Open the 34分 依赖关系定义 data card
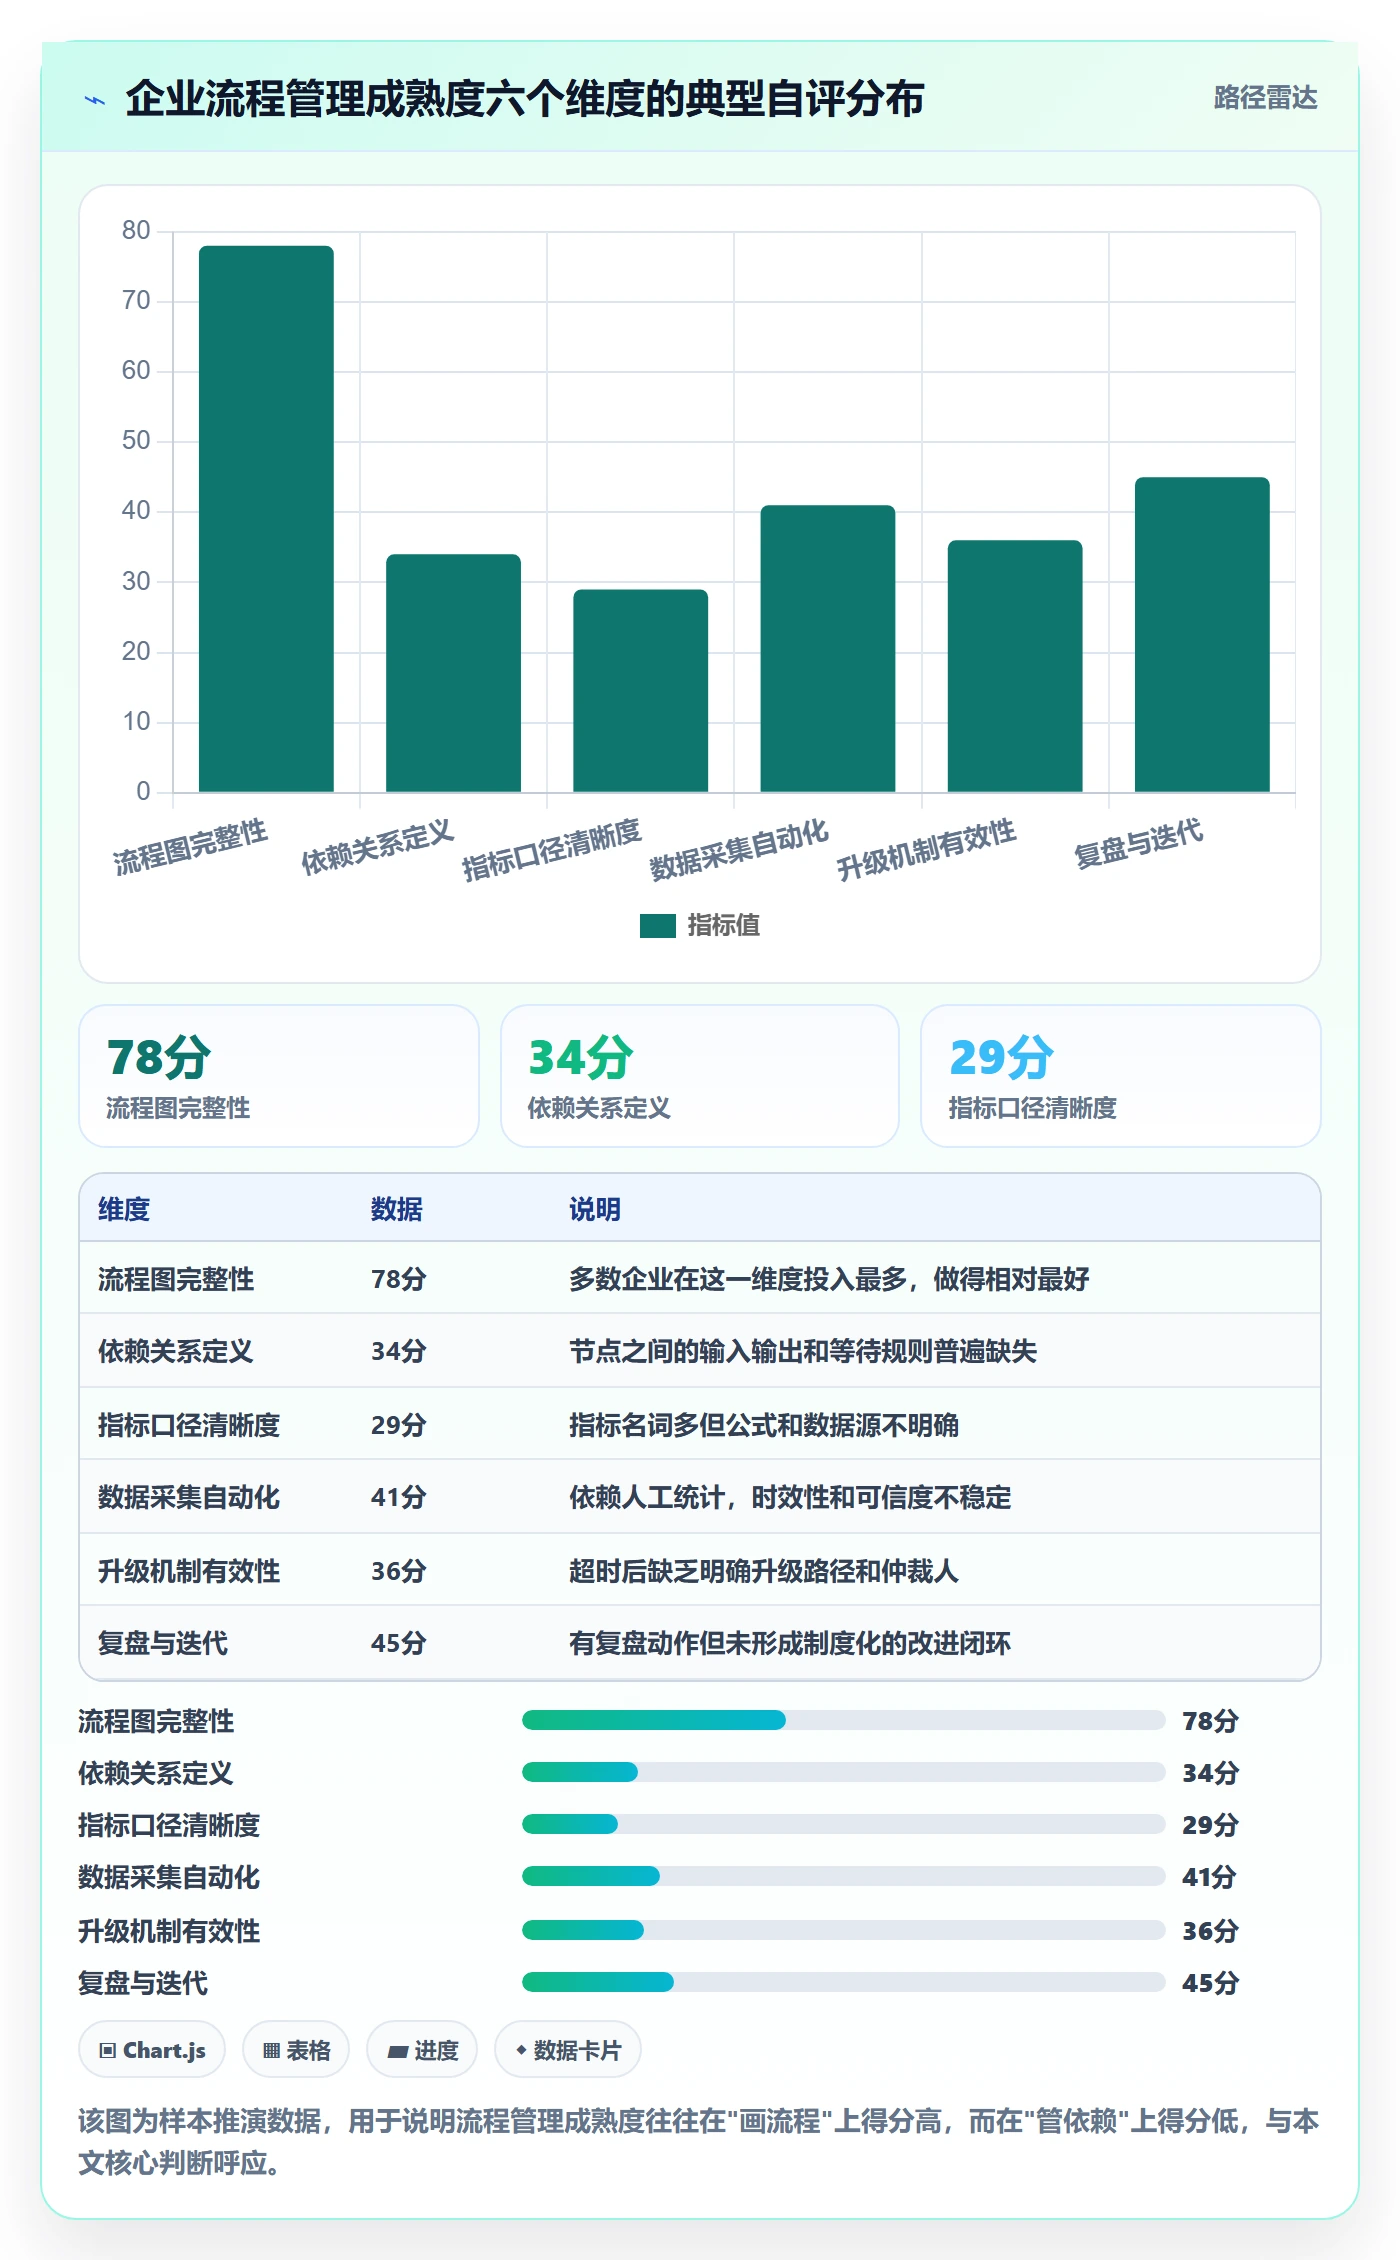This screenshot has height=2260, width=1400. click(x=700, y=1076)
